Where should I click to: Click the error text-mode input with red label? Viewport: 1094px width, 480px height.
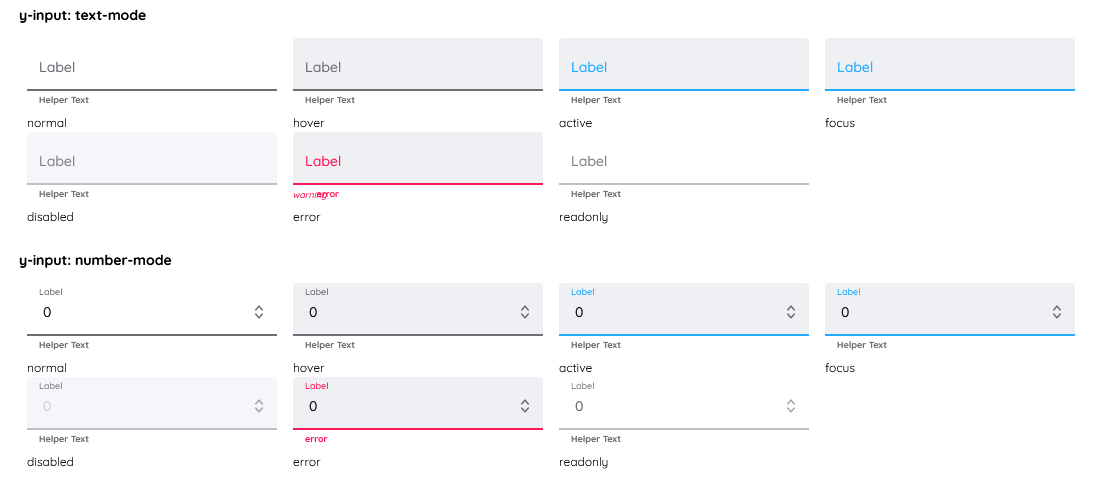(418, 160)
